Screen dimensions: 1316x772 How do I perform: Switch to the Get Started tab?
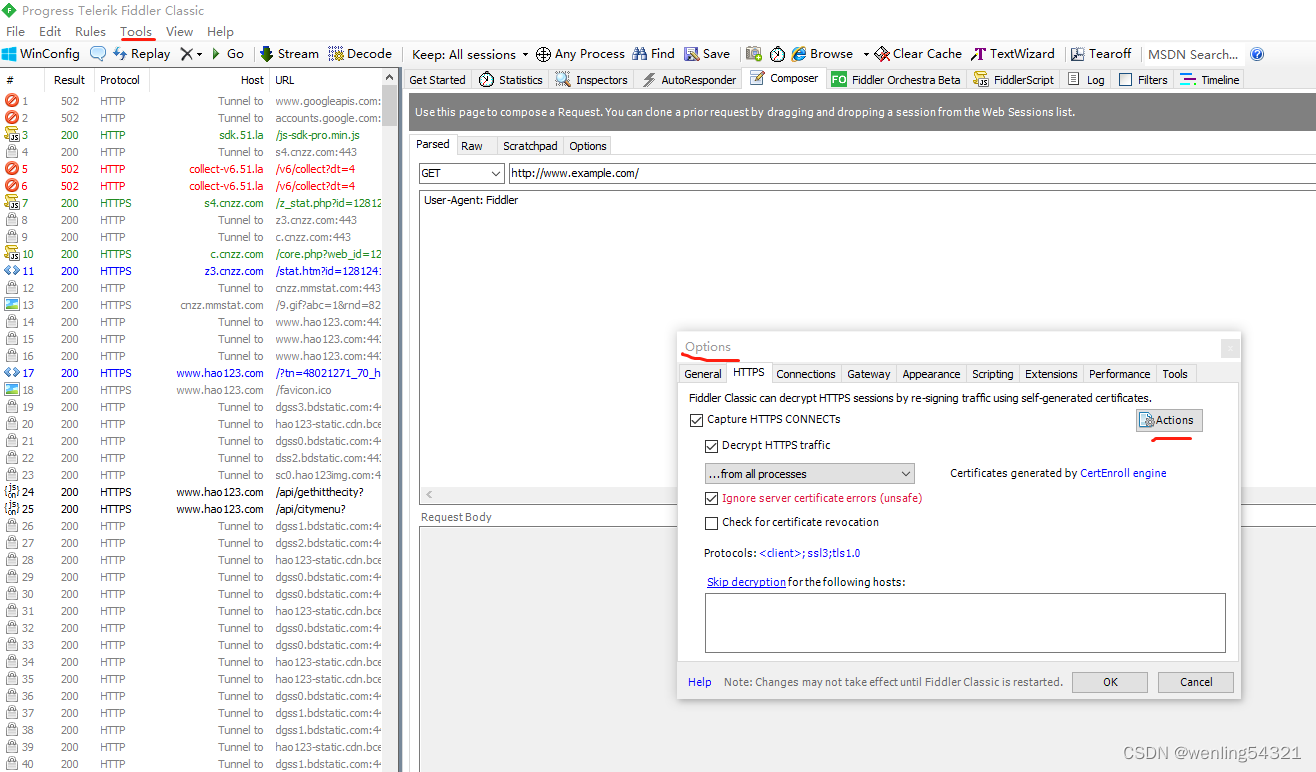click(437, 80)
